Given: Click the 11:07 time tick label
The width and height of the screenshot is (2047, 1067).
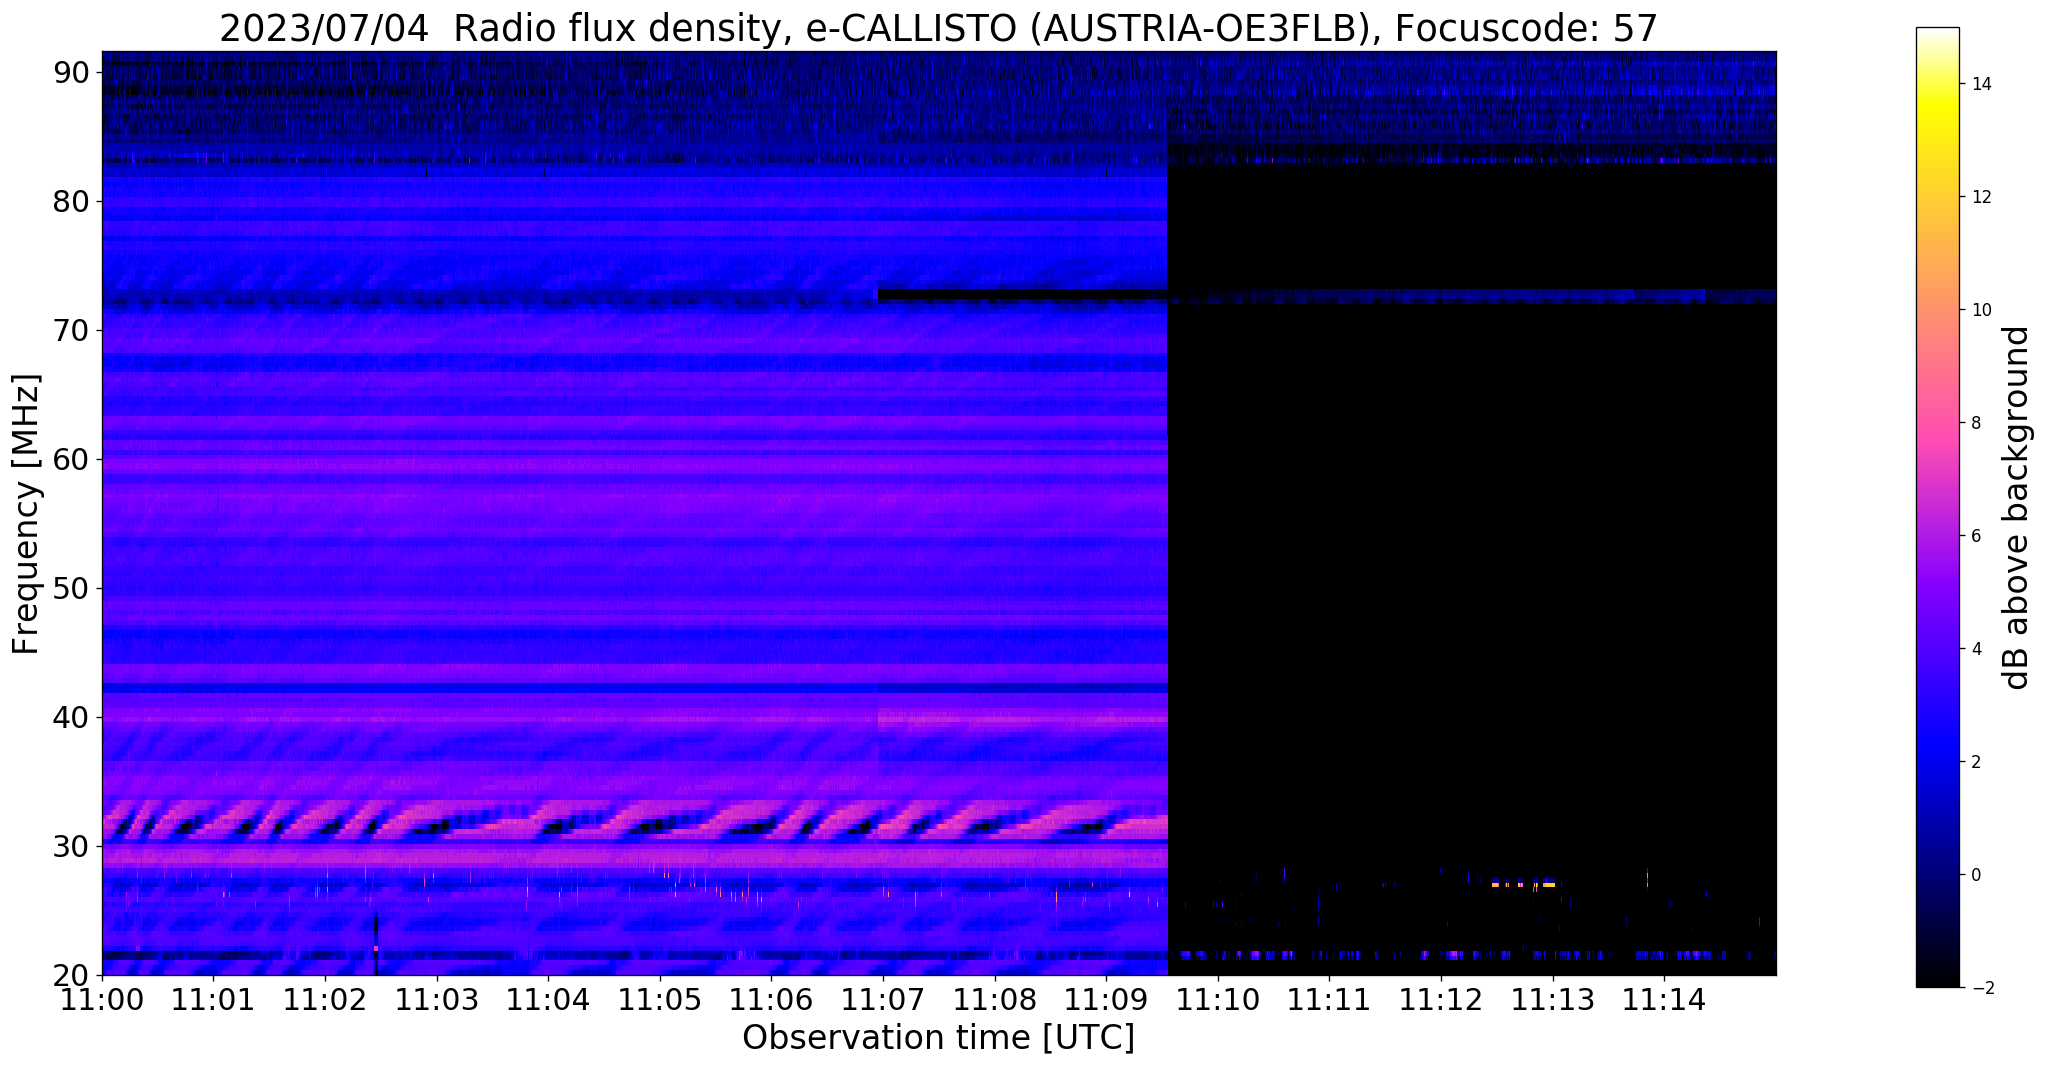Looking at the screenshot, I should point(883,999).
